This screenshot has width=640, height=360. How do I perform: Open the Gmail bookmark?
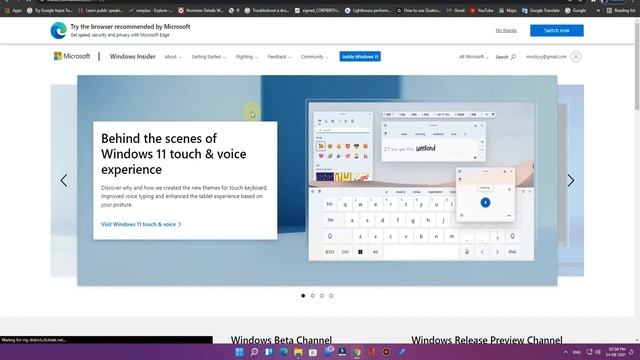tap(456, 11)
